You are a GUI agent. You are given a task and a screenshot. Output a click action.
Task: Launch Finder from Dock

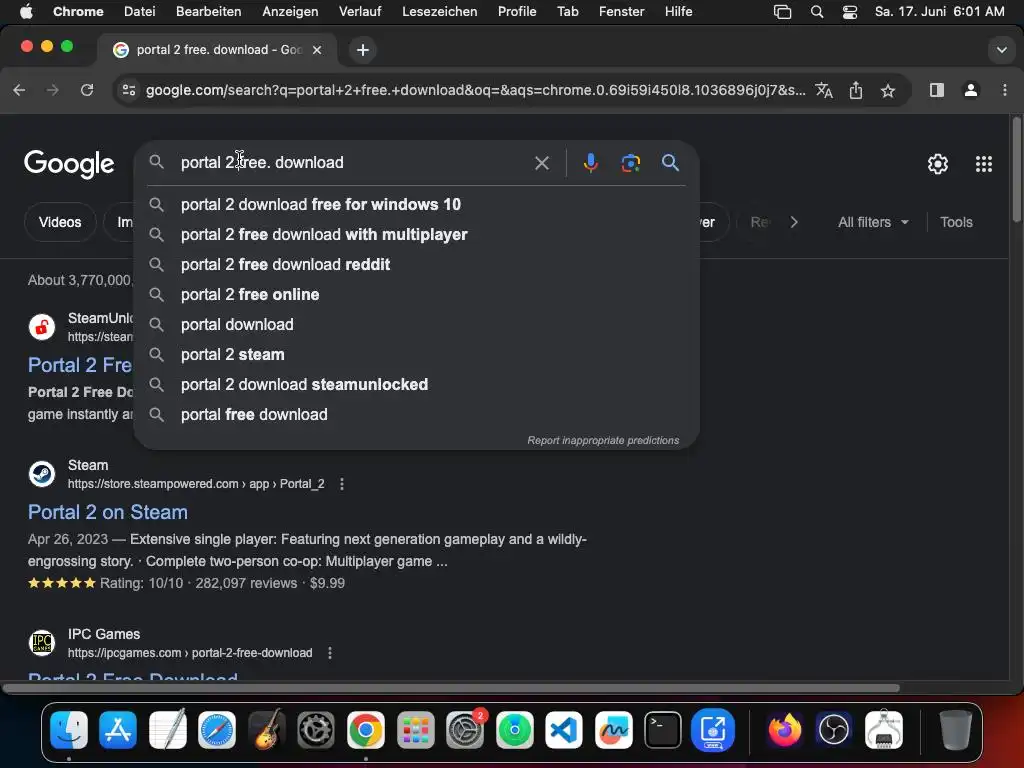pos(69,729)
